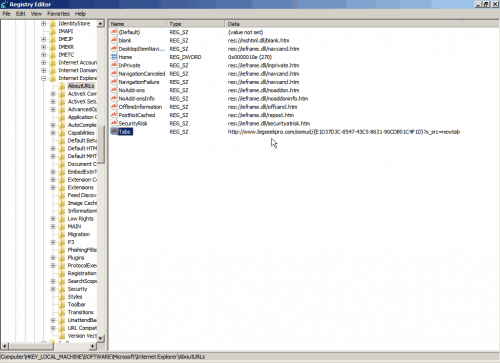
Task: Click the NoAdd-ons value's string icon
Action: click(x=114, y=90)
